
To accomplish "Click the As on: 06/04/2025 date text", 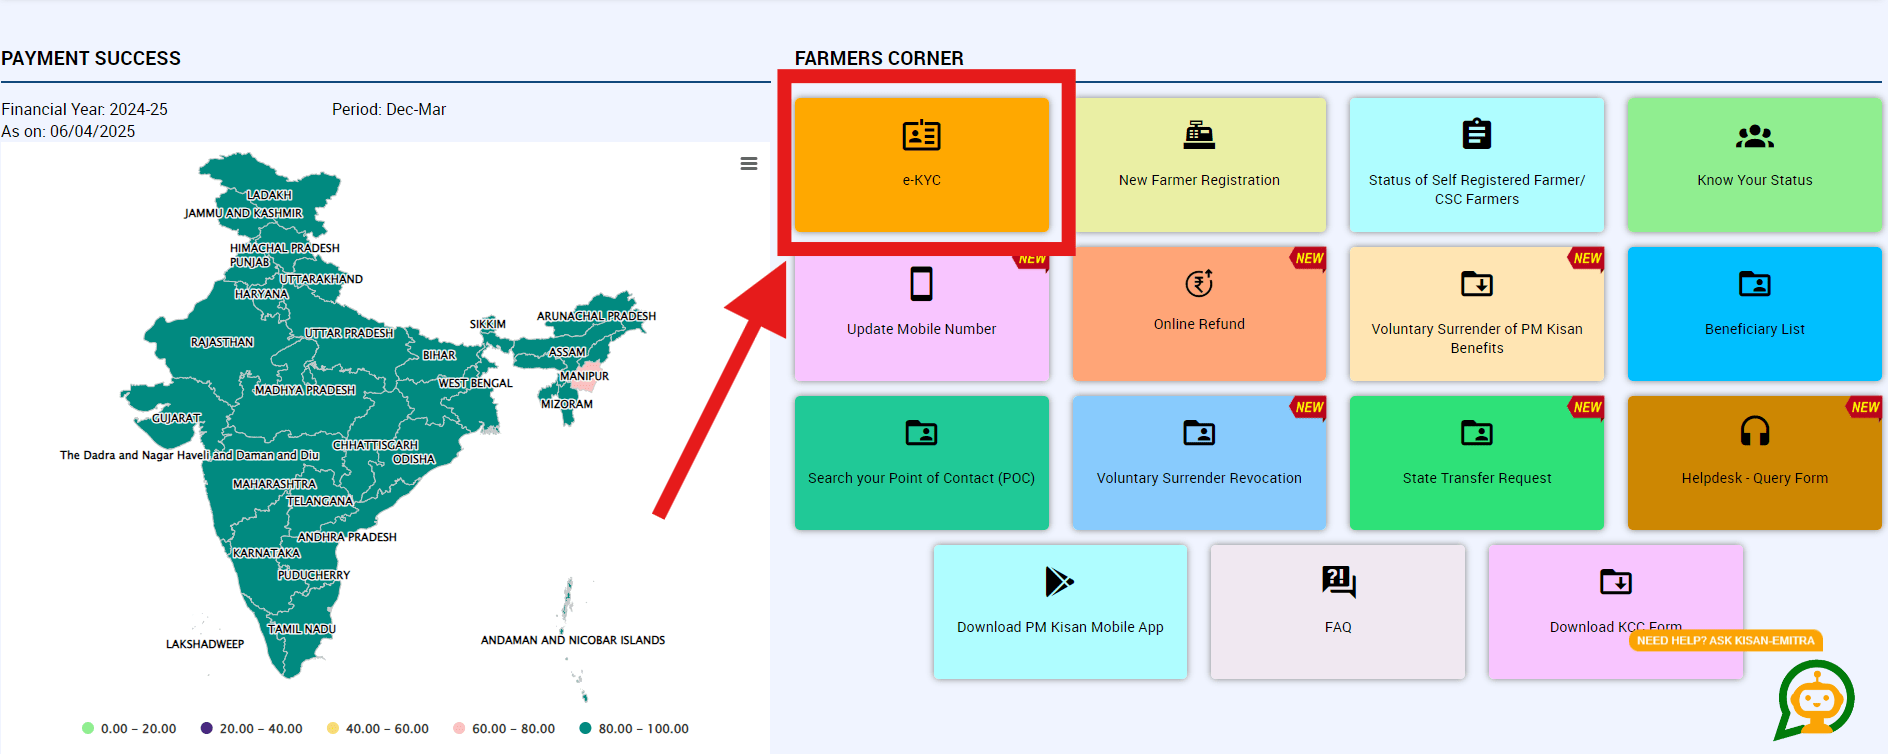I will pos(68,131).
